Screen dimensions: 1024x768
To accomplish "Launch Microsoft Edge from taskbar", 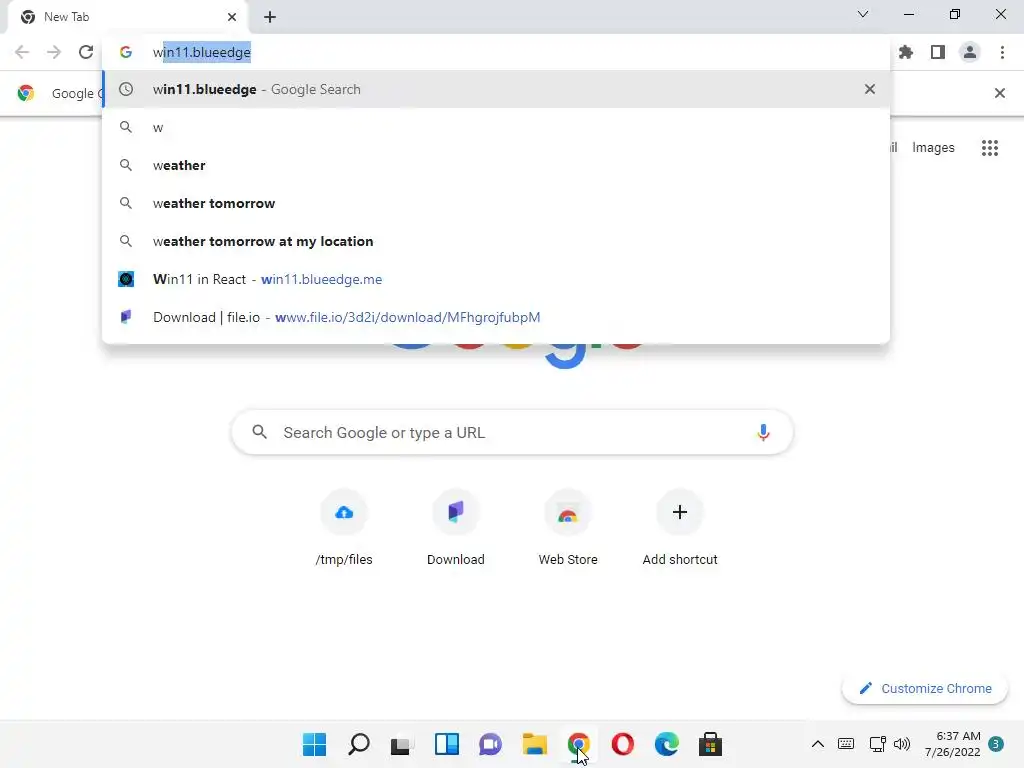I will 667,744.
